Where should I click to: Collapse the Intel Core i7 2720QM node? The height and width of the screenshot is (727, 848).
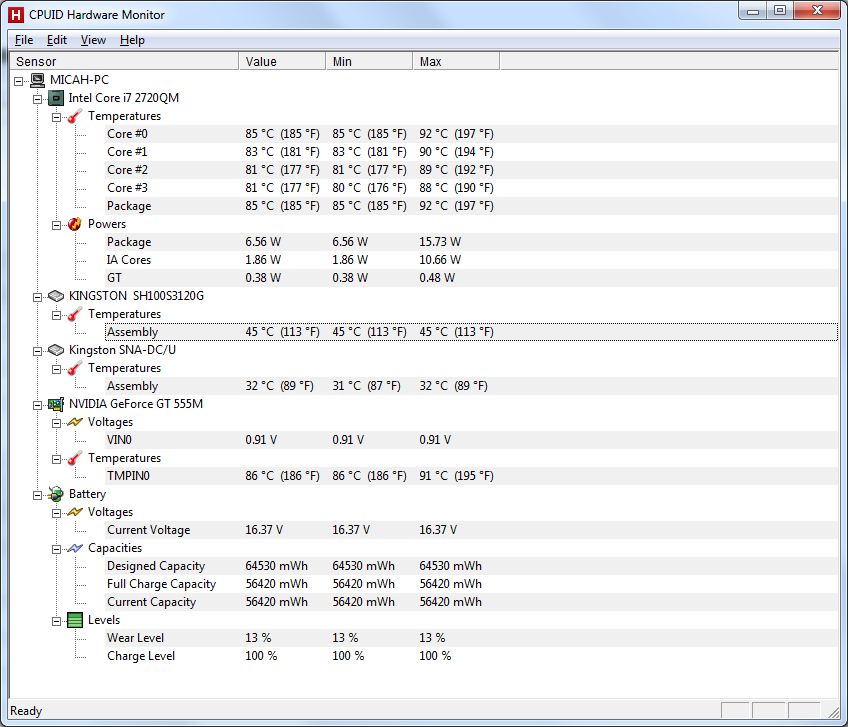37,99
